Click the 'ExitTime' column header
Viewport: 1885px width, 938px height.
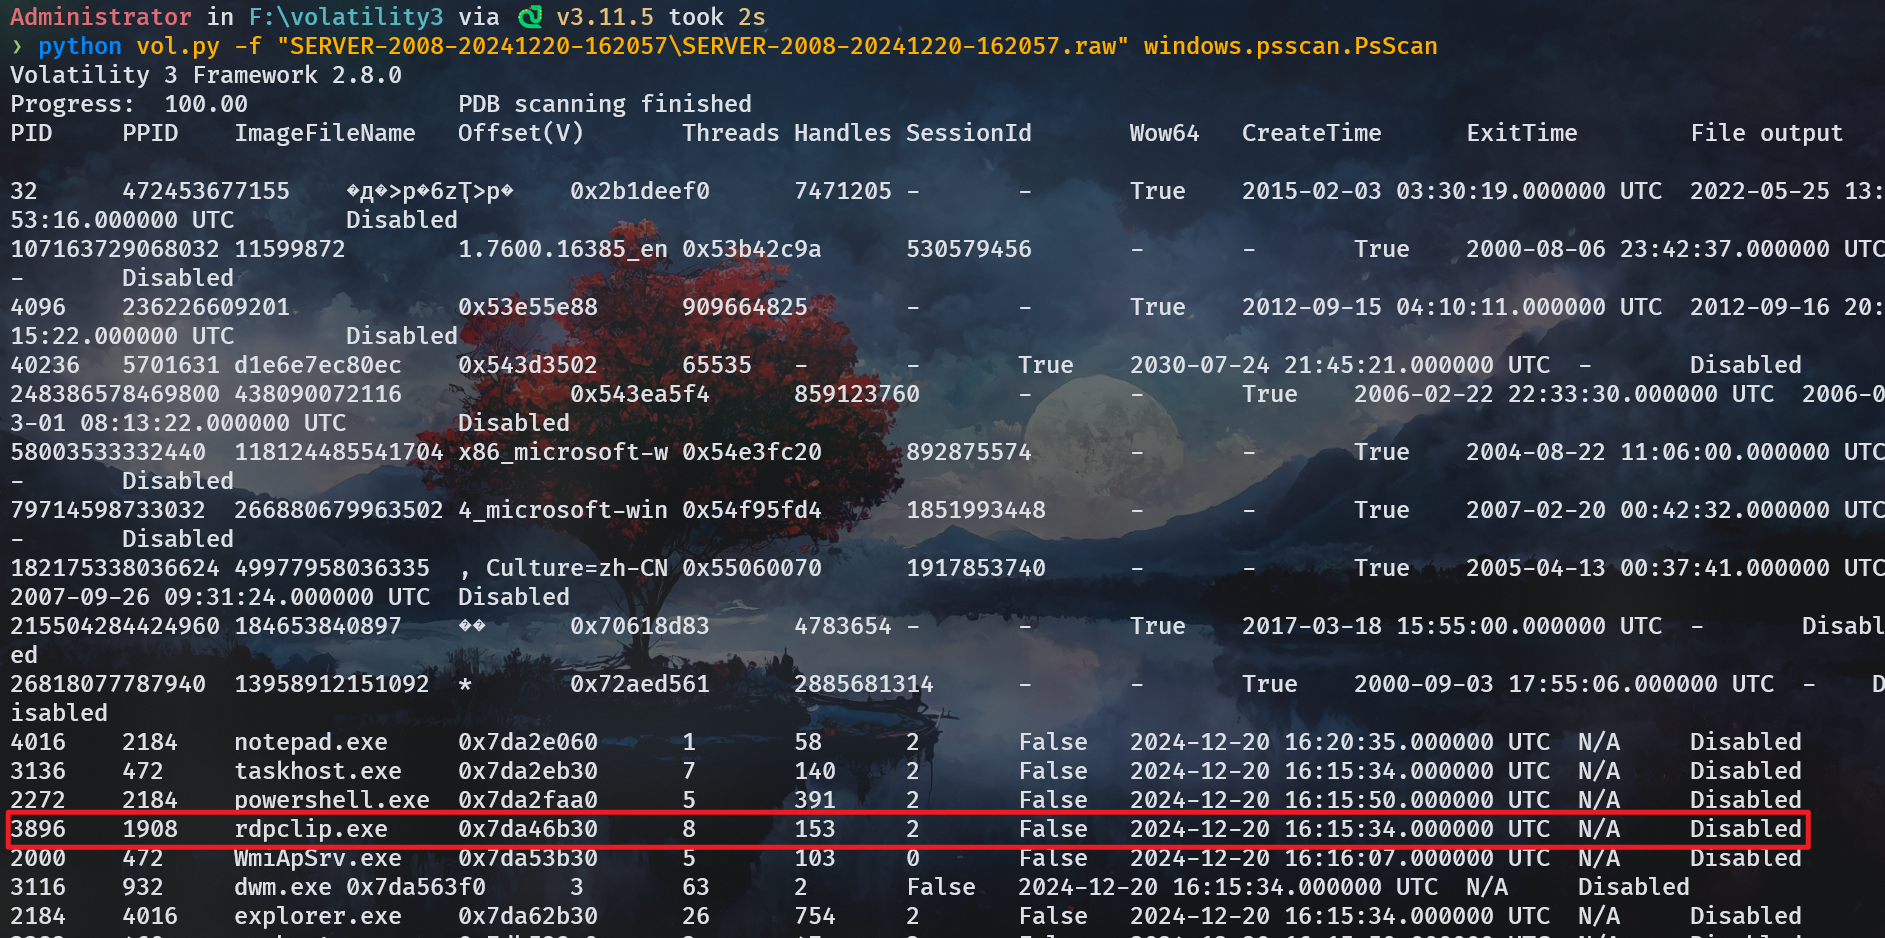click(x=1522, y=133)
